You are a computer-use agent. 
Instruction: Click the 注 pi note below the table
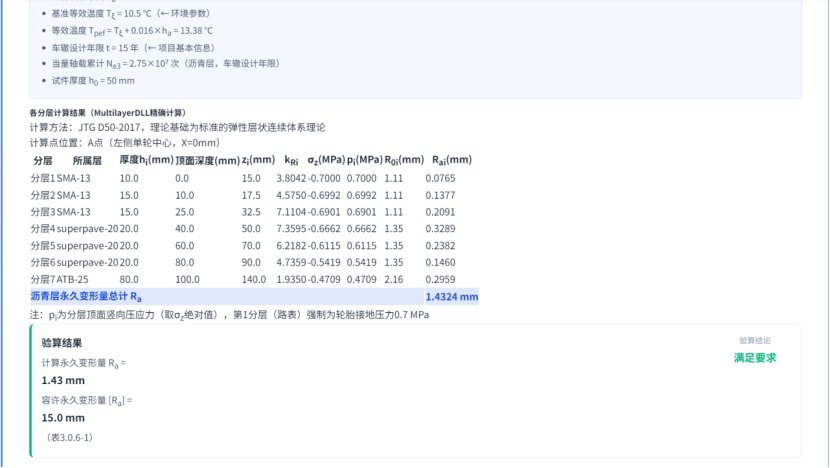tap(229, 315)
